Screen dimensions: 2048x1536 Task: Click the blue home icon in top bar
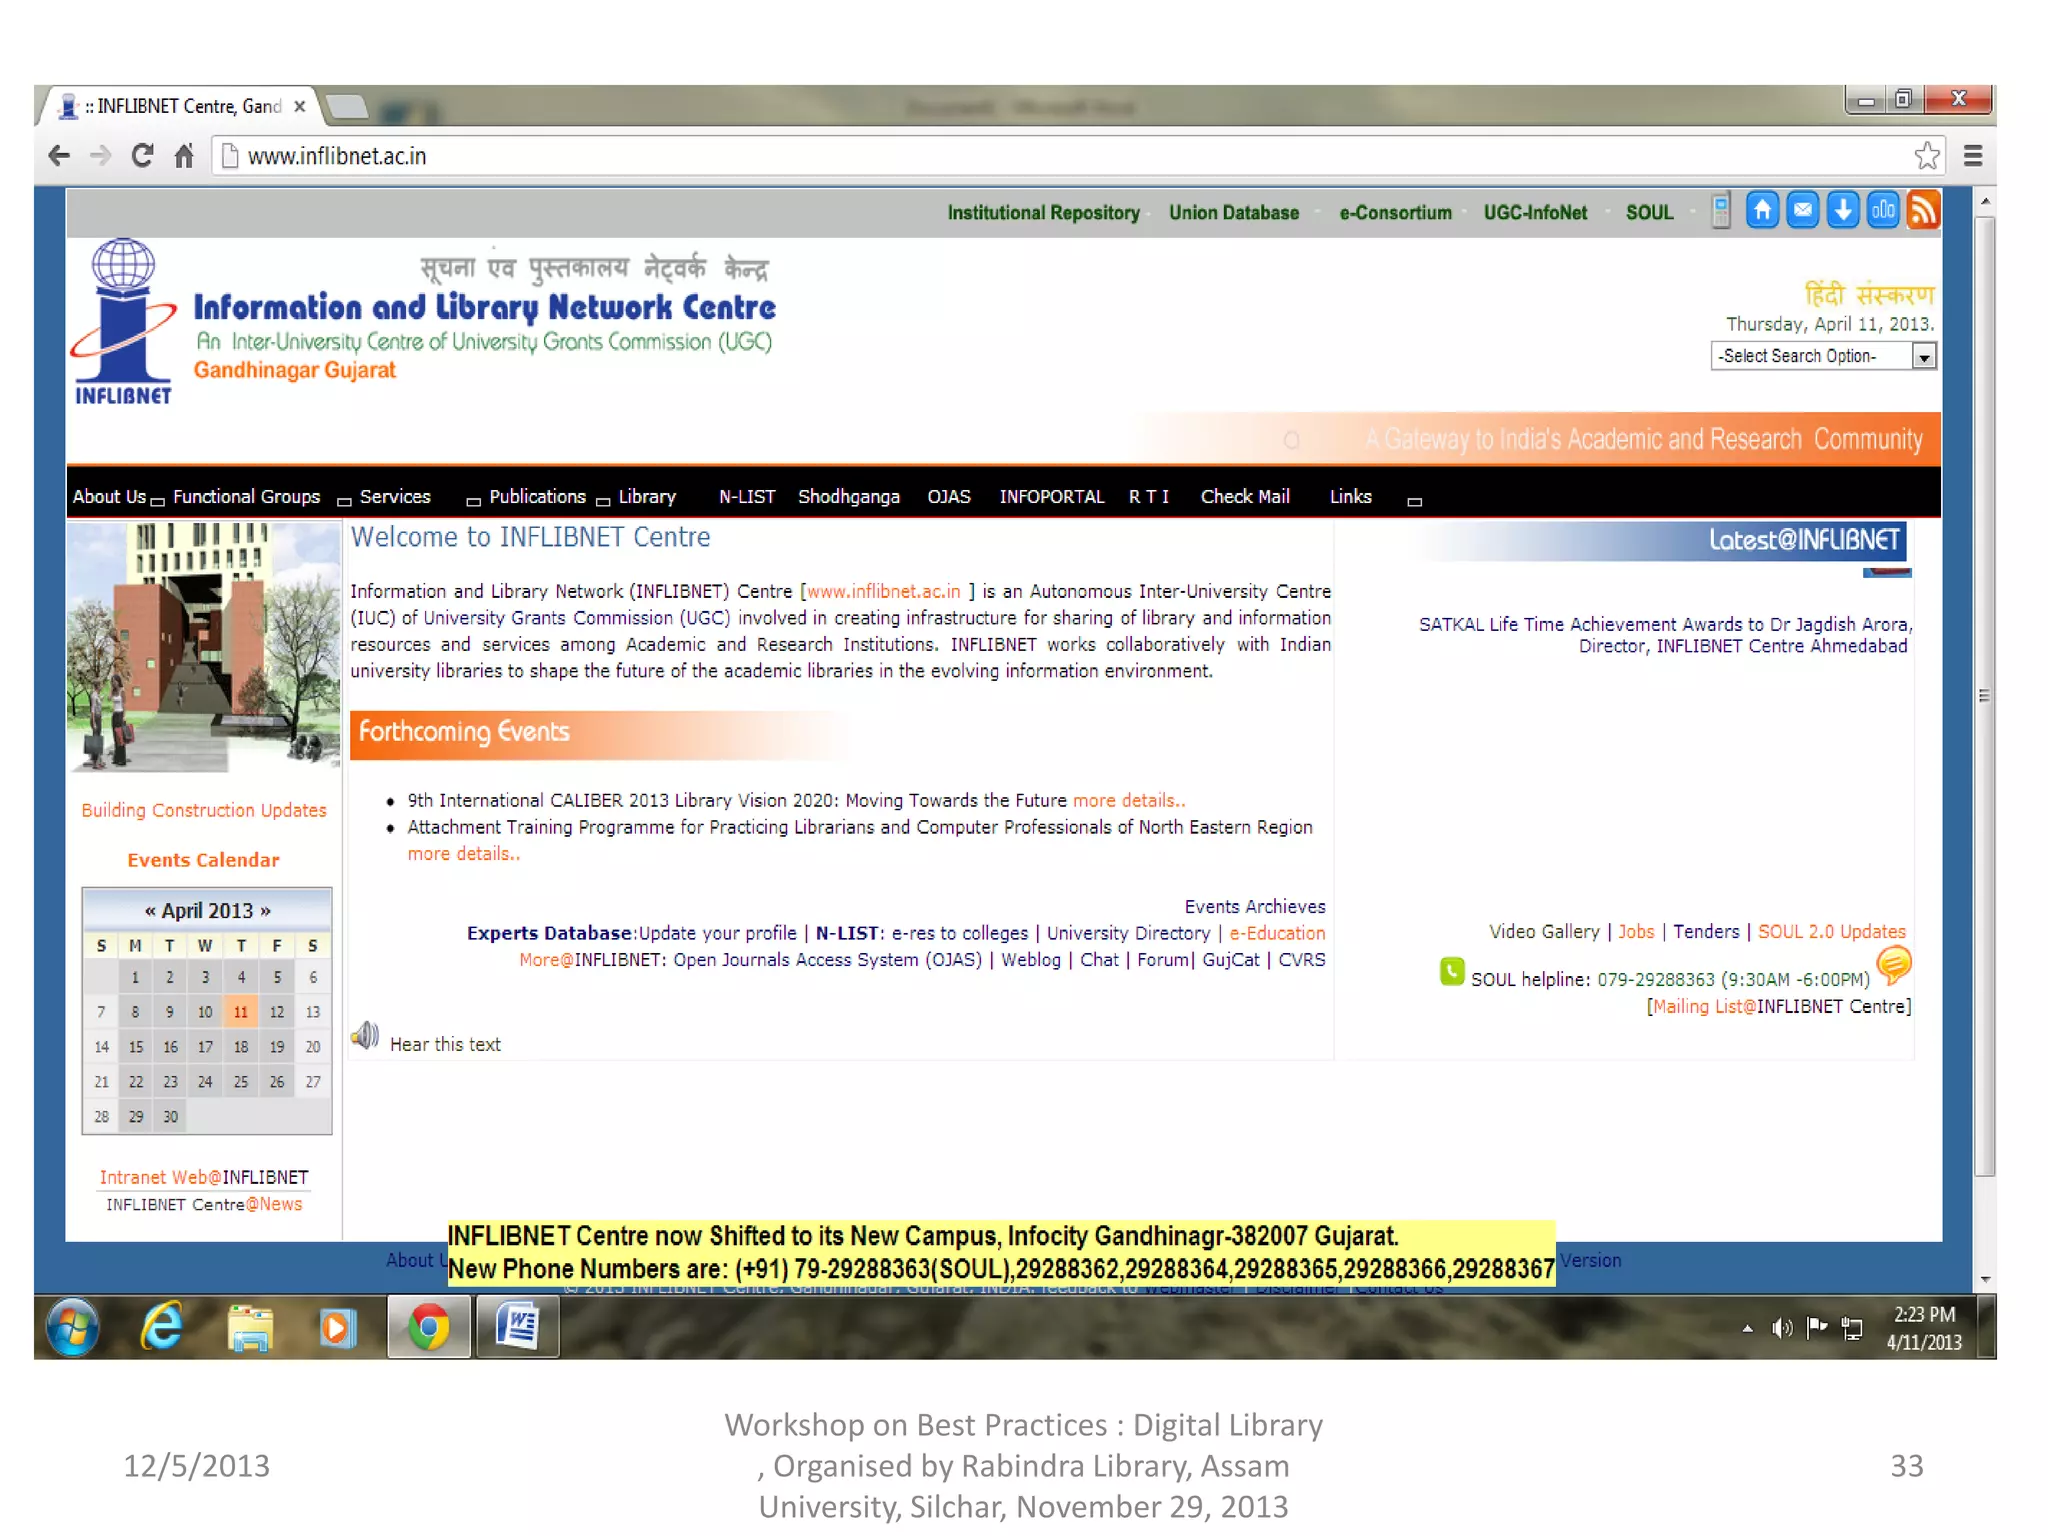(x=1763, y=210)
